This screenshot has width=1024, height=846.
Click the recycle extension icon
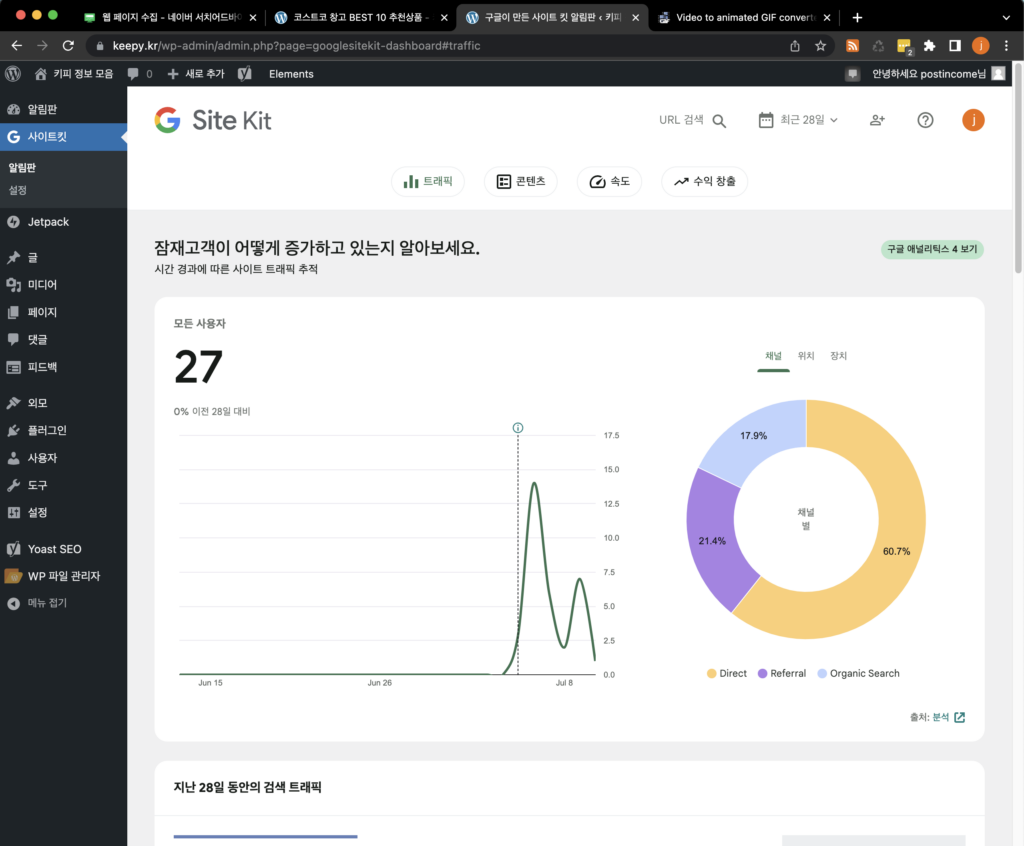tap(878, 46)
